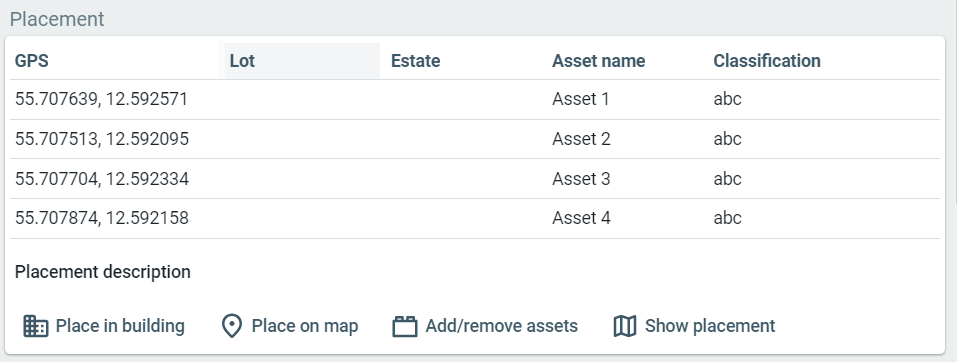Click the Asset name column header
957x362 pixels.
(x=599, y=61)
